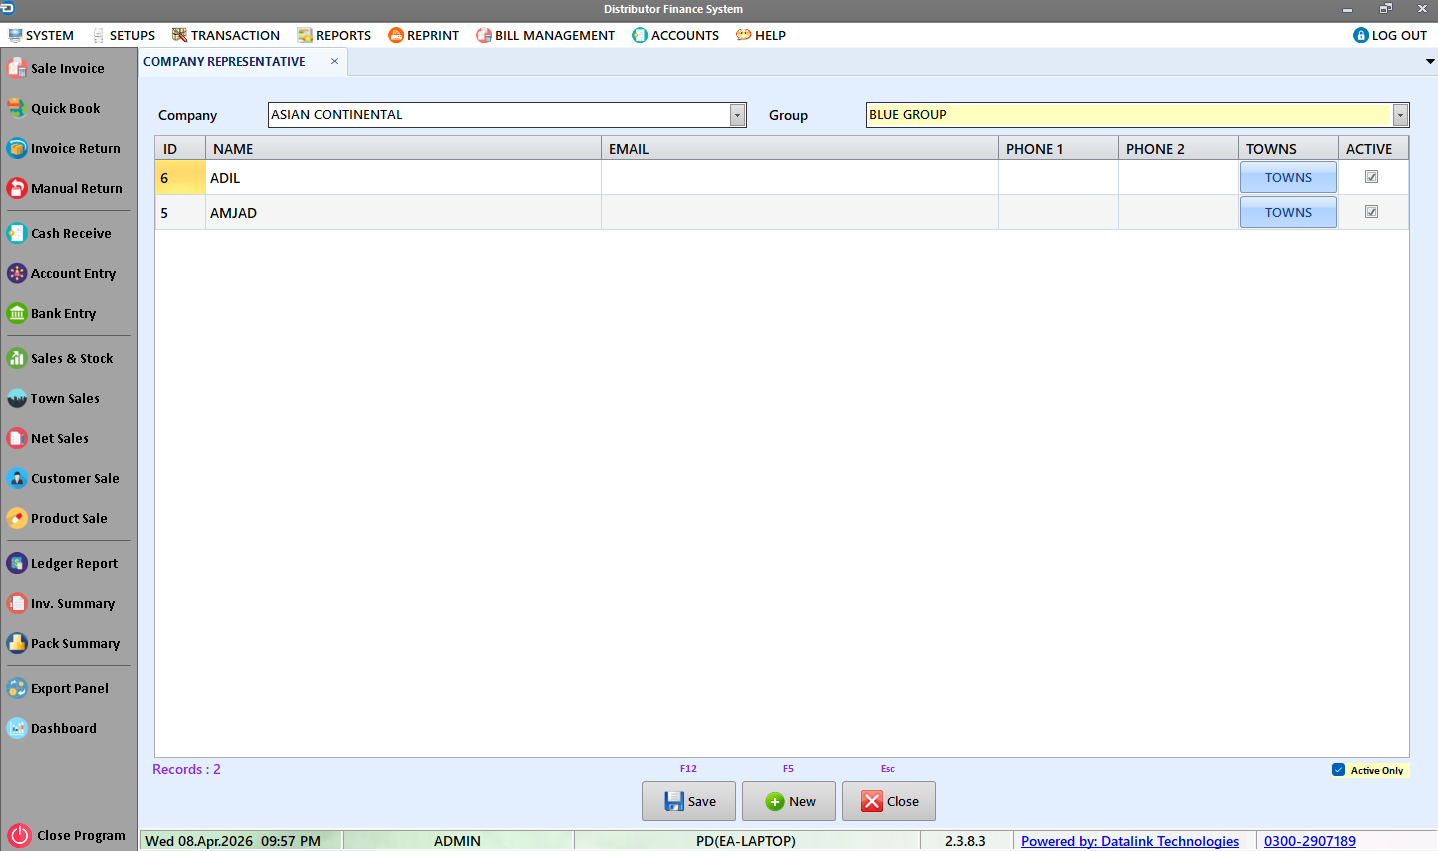Open Bank Entry in the sidebar

52,313
